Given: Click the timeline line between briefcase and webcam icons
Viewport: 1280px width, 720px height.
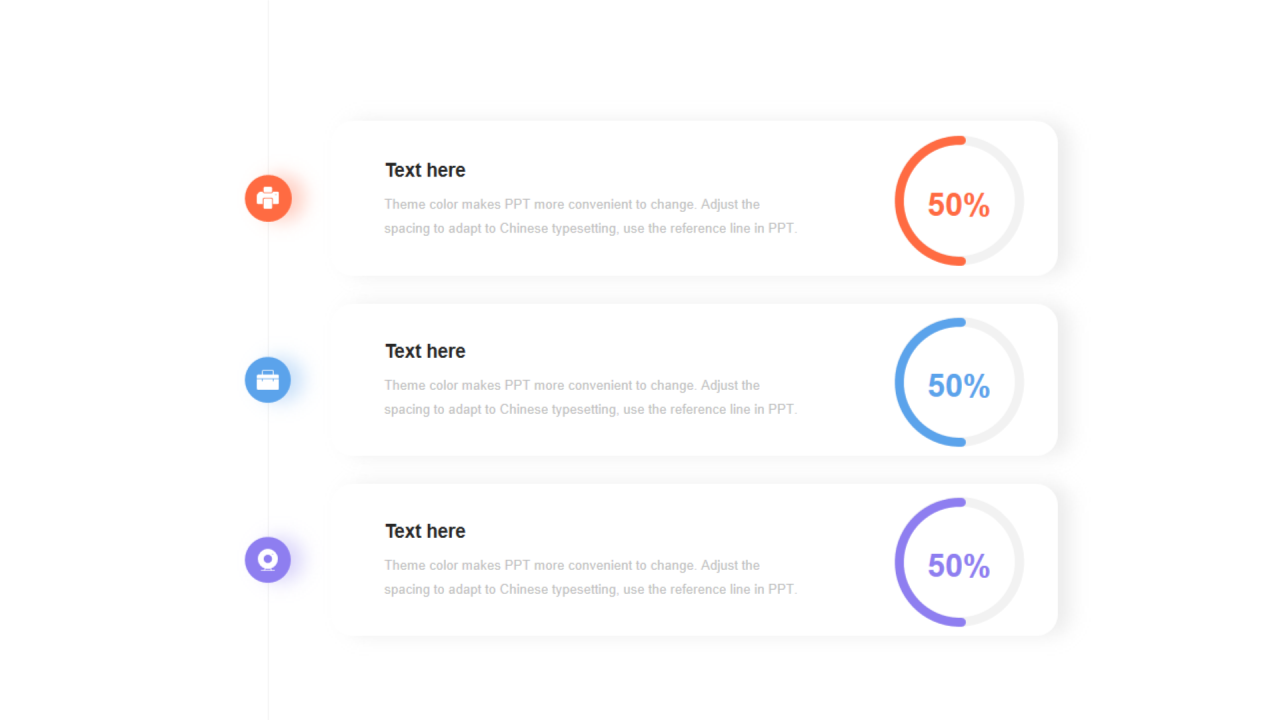Looking at the screenshot, I should point(268,470).
